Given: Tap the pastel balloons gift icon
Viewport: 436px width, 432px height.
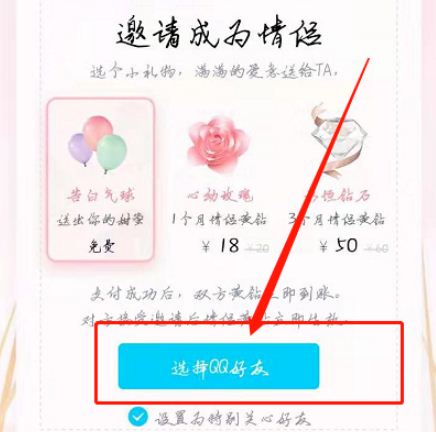Looking at the screenshot, I should 98,144.
